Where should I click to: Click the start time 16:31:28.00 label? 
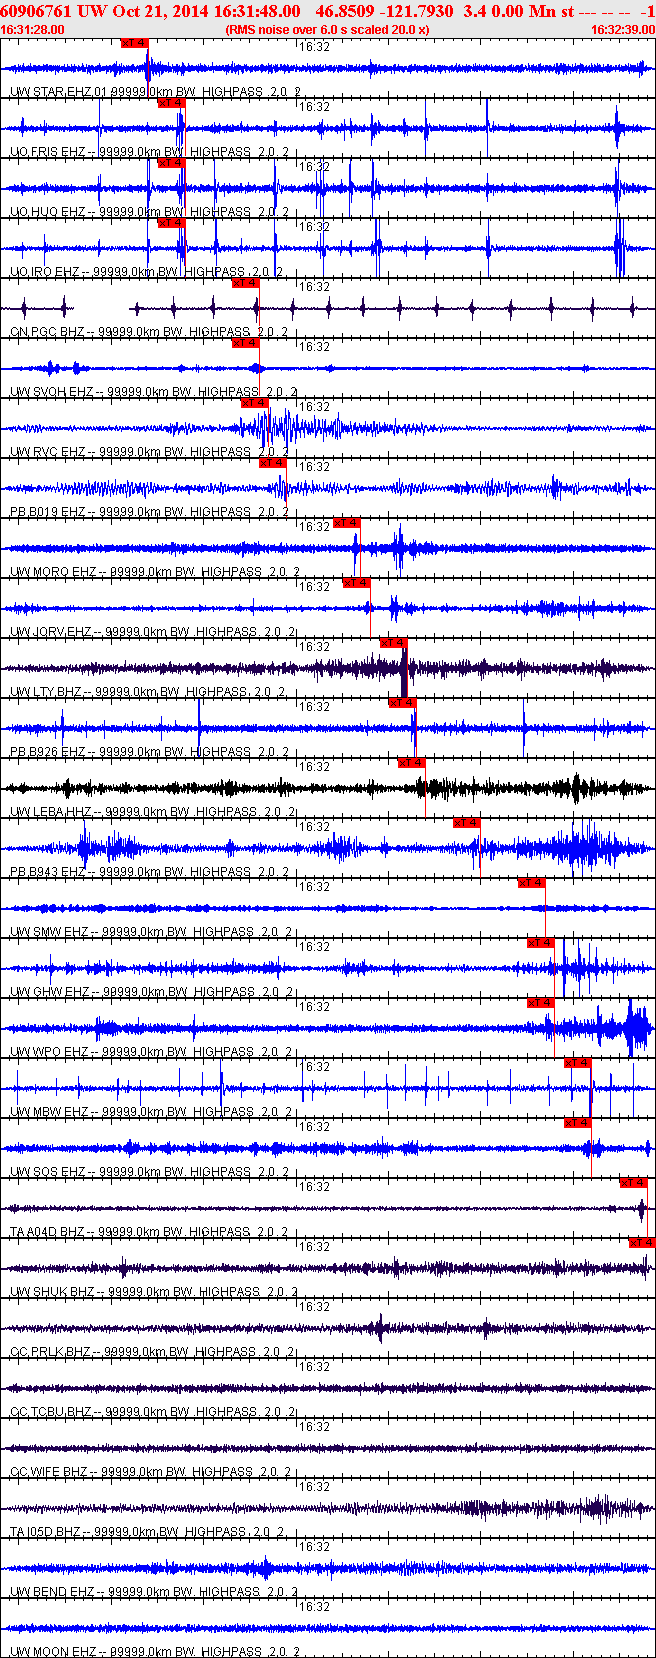[x=33, y=30]
